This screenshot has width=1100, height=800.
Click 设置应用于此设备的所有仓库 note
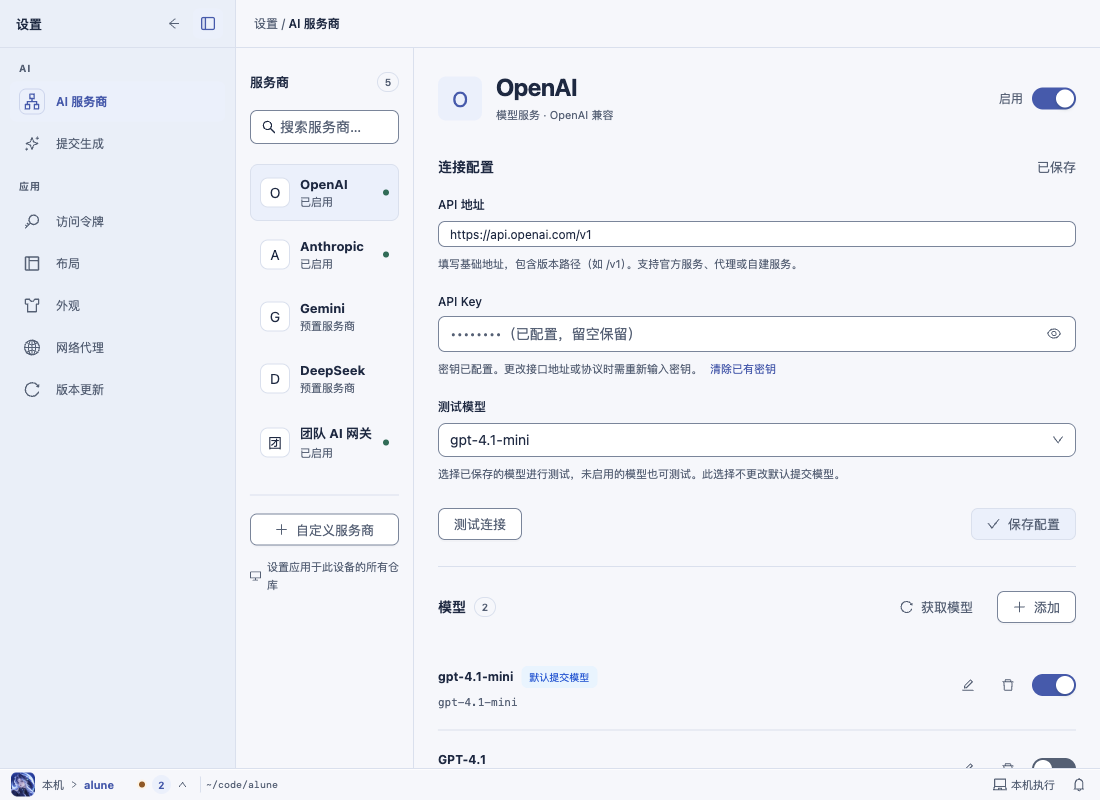[x=325, y=576]
